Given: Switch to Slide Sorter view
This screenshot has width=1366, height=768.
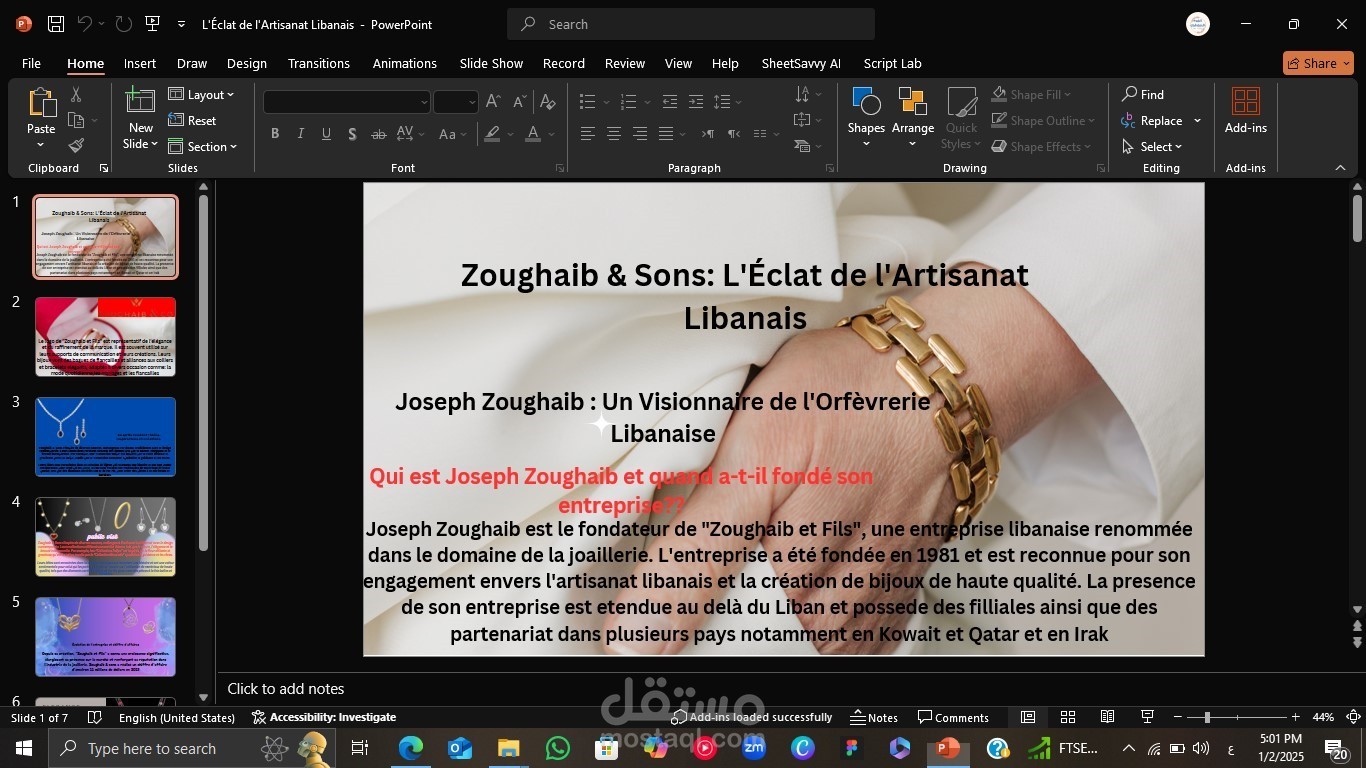Looking at the screenshot, I should point(1068,717).
